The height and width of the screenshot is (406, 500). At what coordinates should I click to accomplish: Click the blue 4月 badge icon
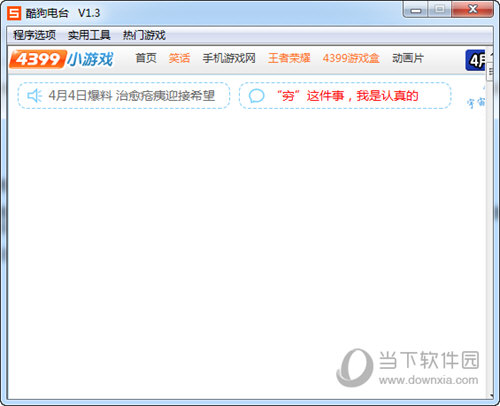[x=475, y=60]
